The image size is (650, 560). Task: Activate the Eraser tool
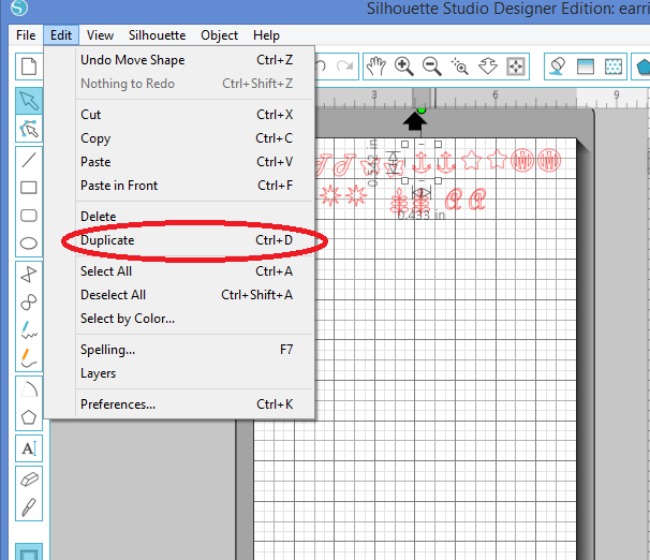29,480
